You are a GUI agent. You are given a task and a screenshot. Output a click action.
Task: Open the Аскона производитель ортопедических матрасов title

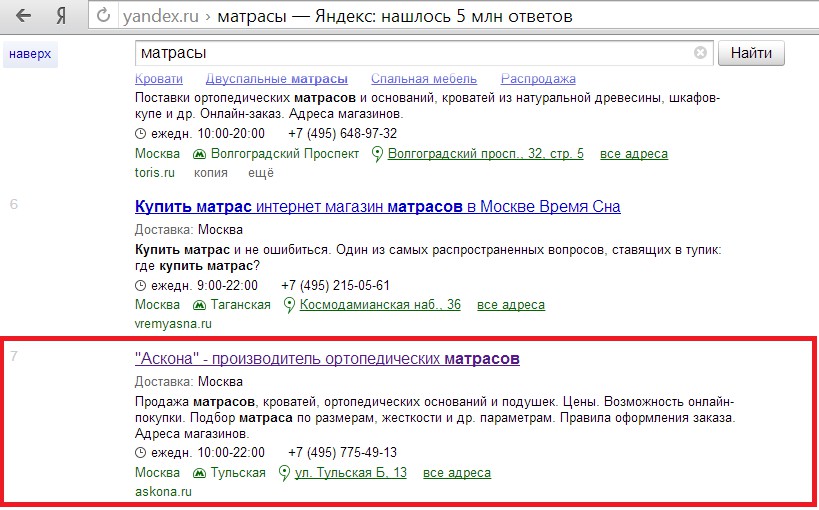click(x=327, y=358)
